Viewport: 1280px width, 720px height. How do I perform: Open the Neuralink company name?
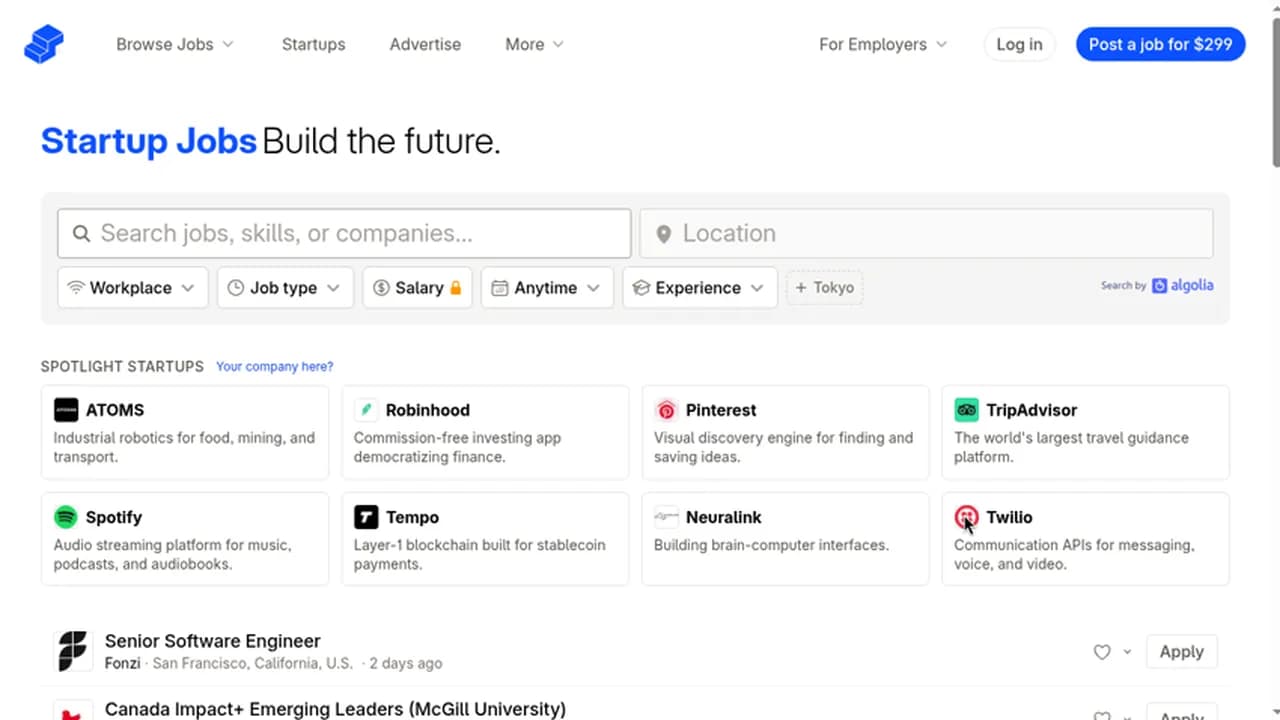(x=724, y=517)
